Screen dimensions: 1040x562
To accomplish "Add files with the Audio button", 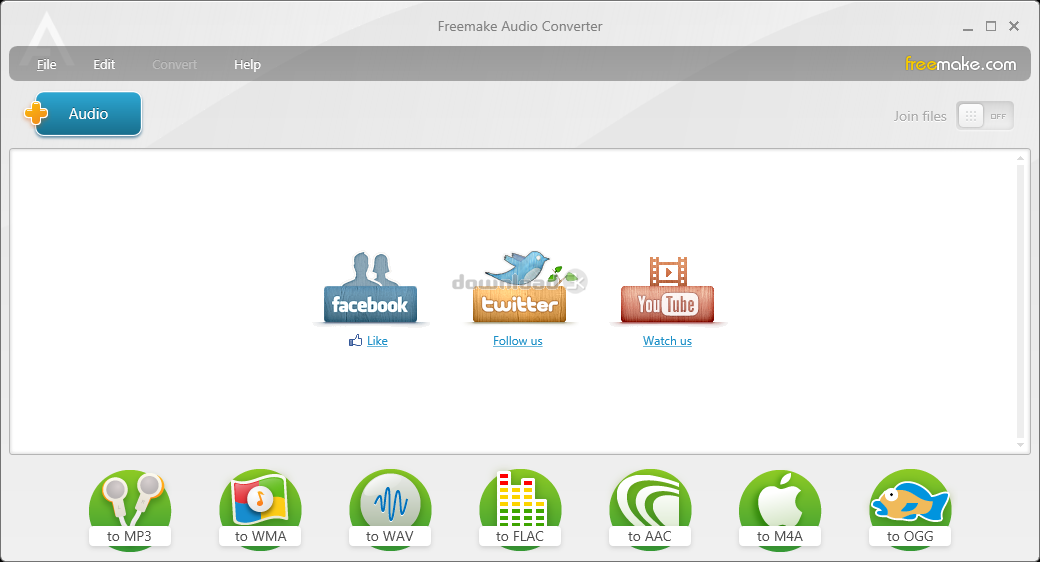I will click(83, 113).
